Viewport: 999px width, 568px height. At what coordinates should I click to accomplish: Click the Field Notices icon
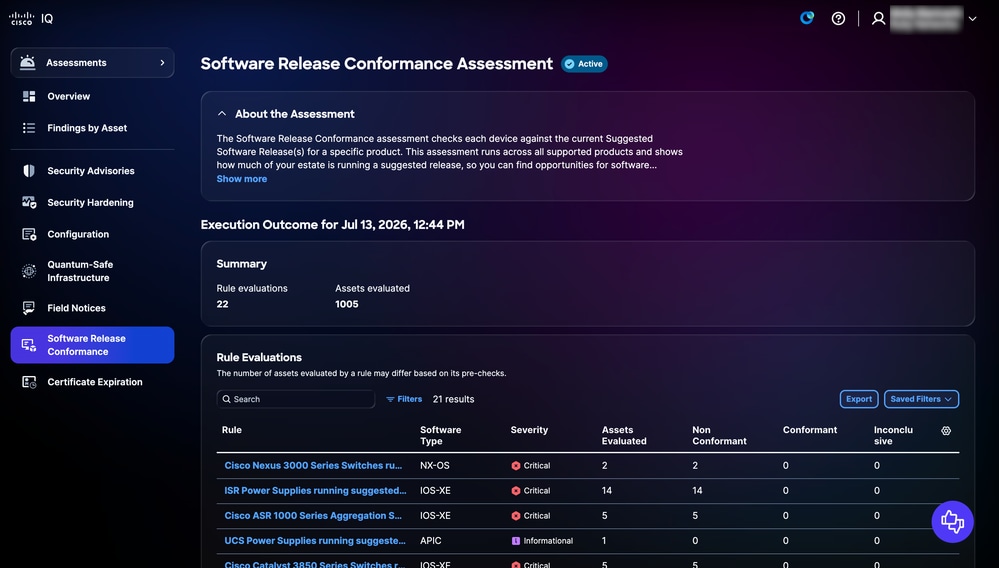[29, 308]
